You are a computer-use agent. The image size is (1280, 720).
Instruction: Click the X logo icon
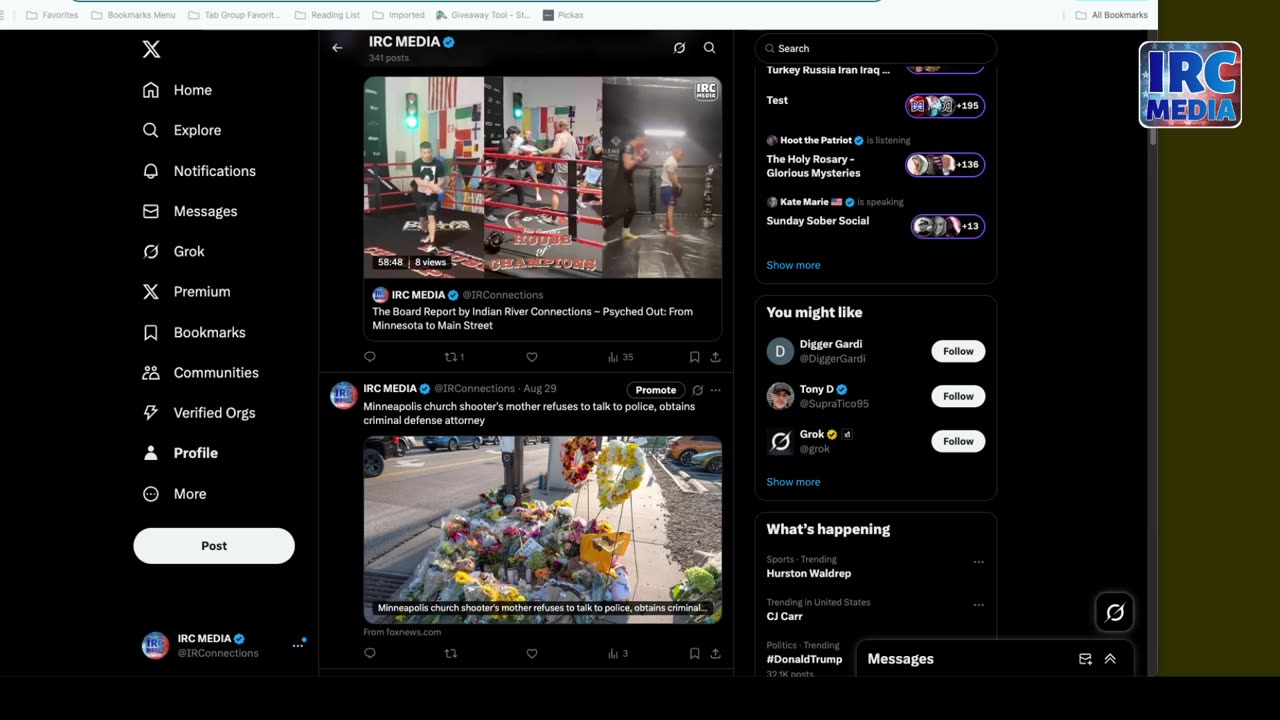151,49
